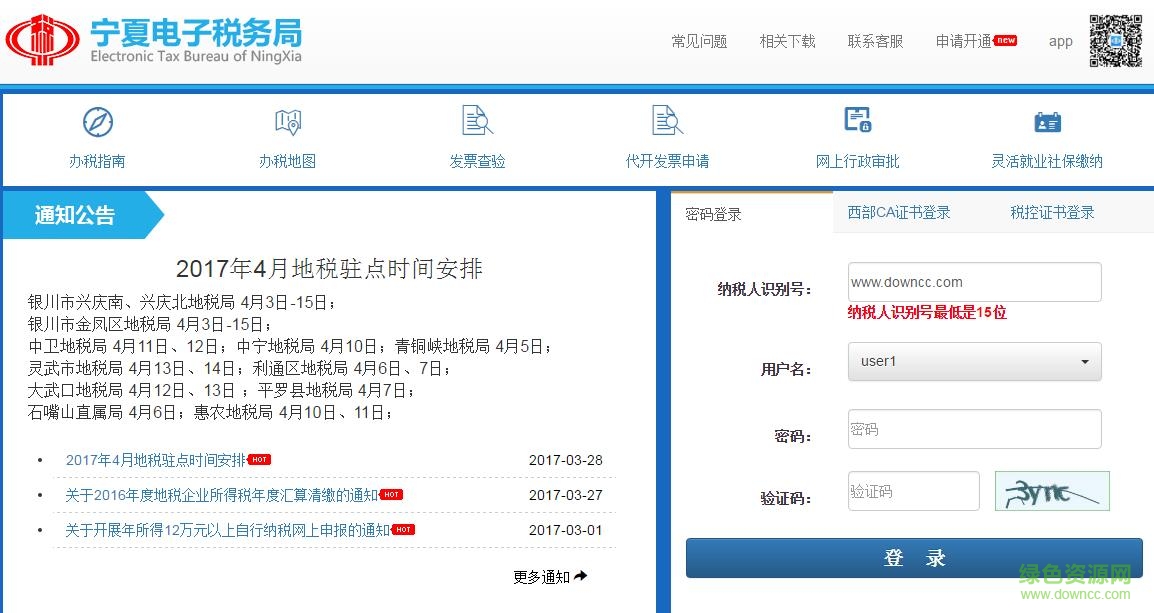Open the 办税地图 map icon
This screenshot has width=1154, height=613.
[287, 122]
